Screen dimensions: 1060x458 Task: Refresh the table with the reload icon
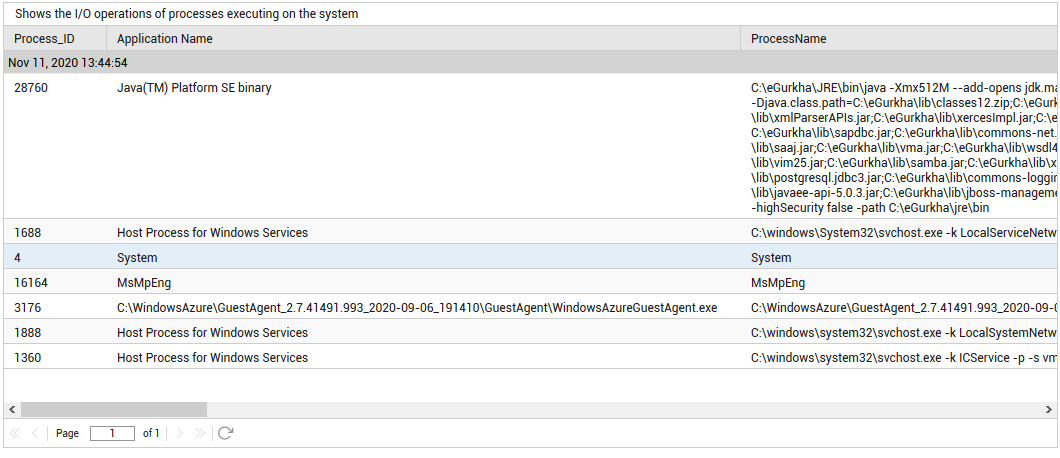226,433
